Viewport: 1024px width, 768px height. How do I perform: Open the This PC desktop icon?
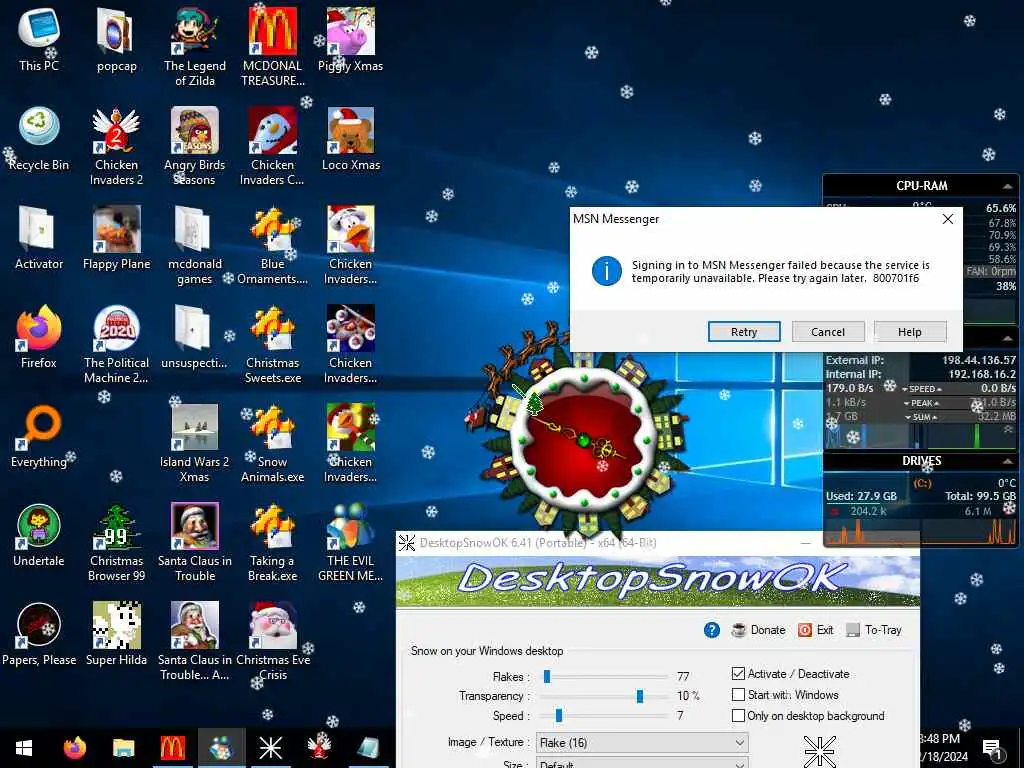tap(39, 39)
